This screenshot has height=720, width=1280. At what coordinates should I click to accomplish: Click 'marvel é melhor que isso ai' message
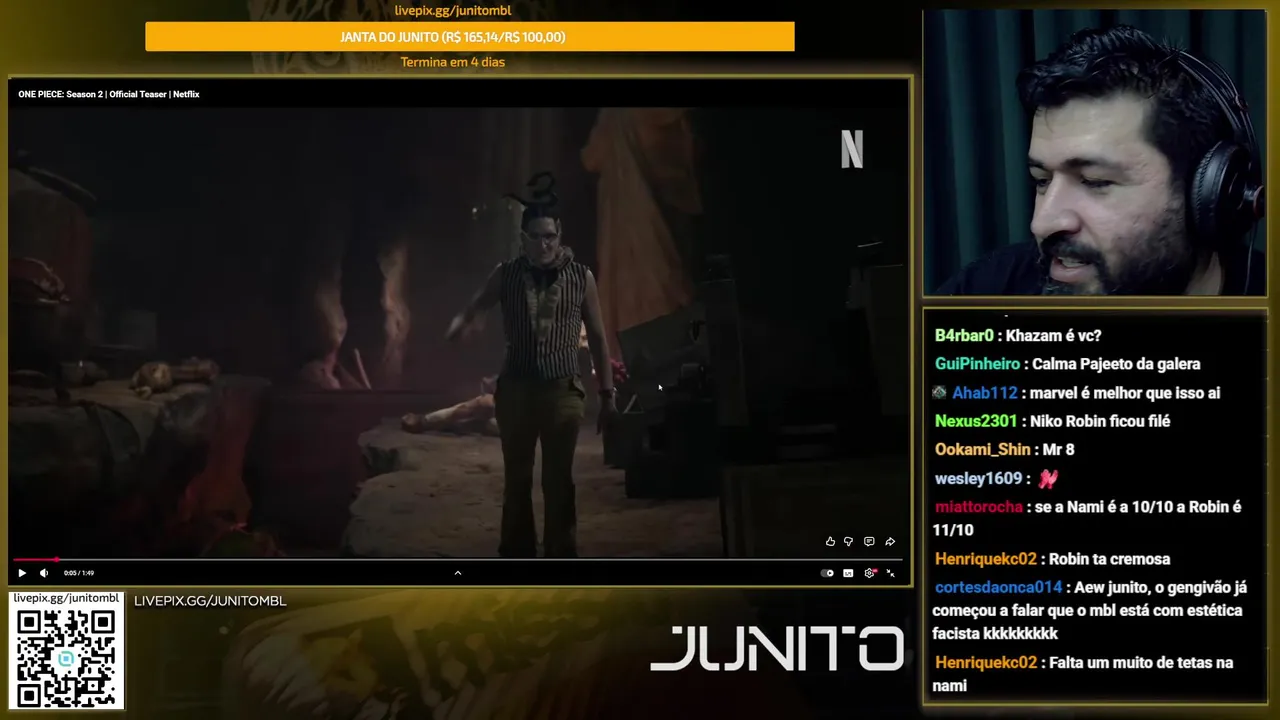[1125, 393]
